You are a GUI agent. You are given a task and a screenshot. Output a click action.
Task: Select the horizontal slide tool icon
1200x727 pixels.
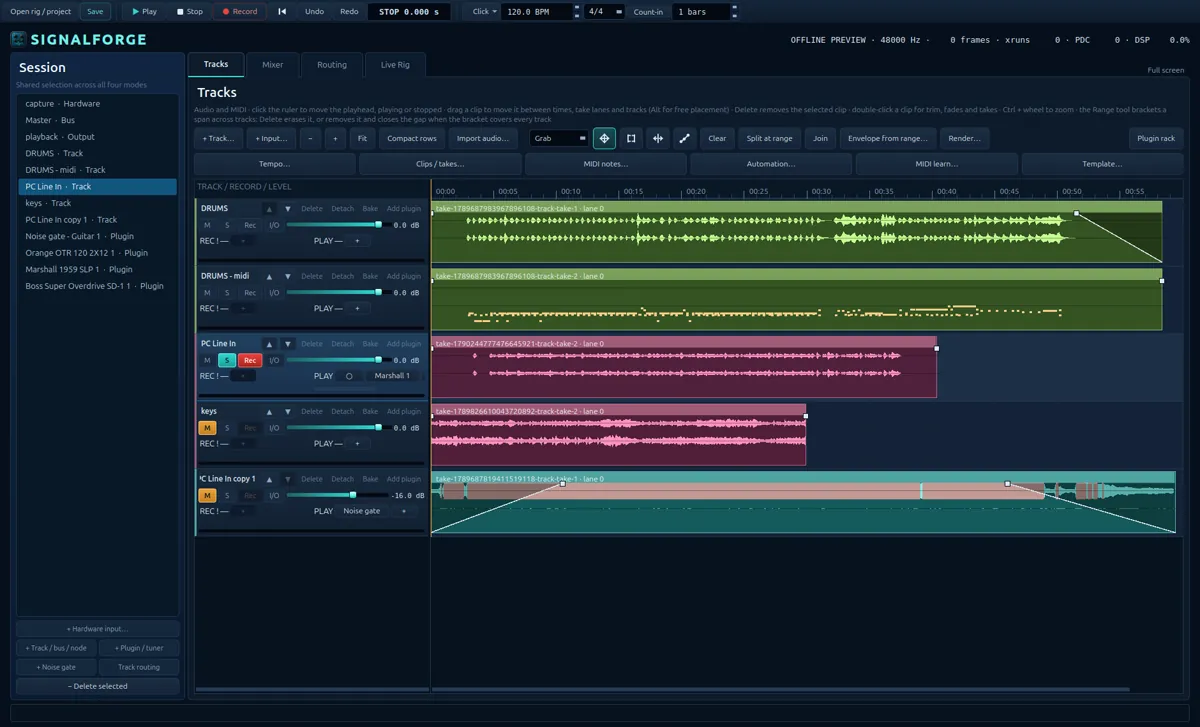pos(658,138)
